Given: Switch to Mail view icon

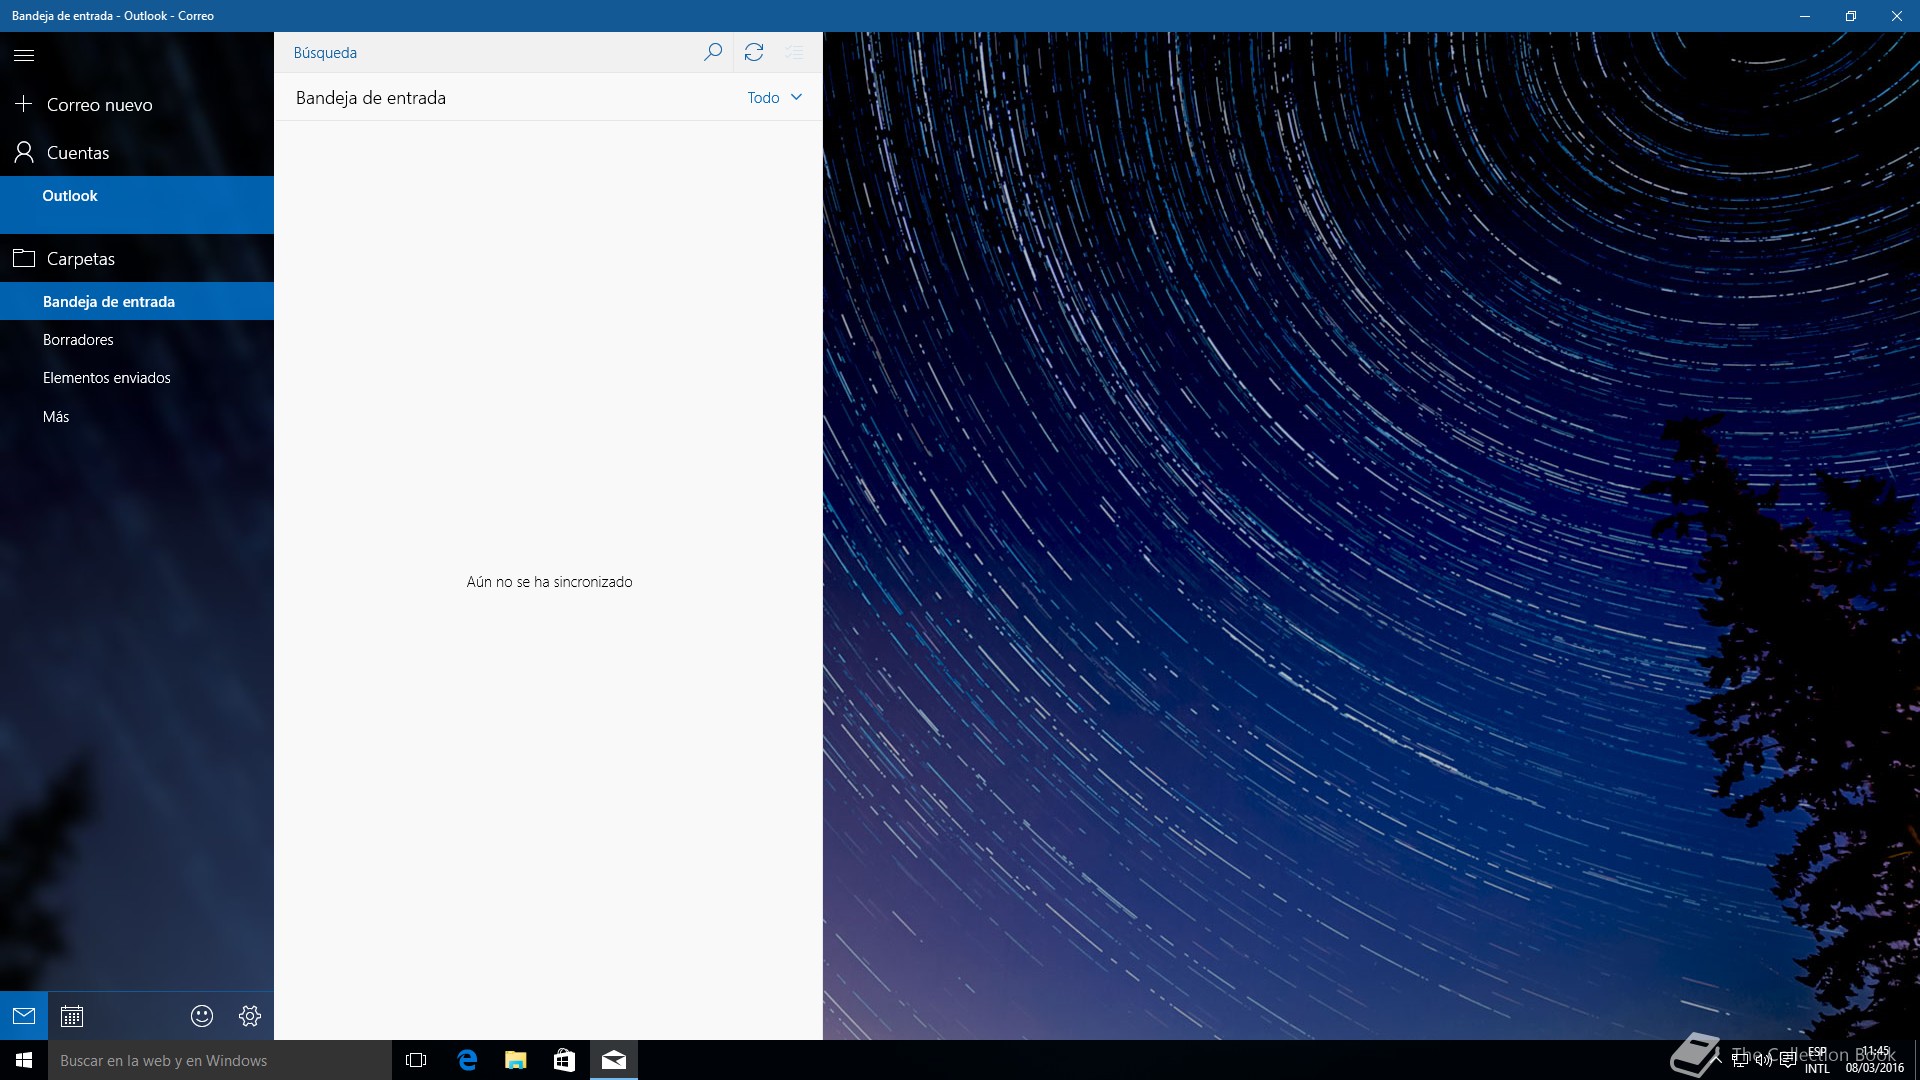Looking at the screenshot, I should [x=24, y=1016].
